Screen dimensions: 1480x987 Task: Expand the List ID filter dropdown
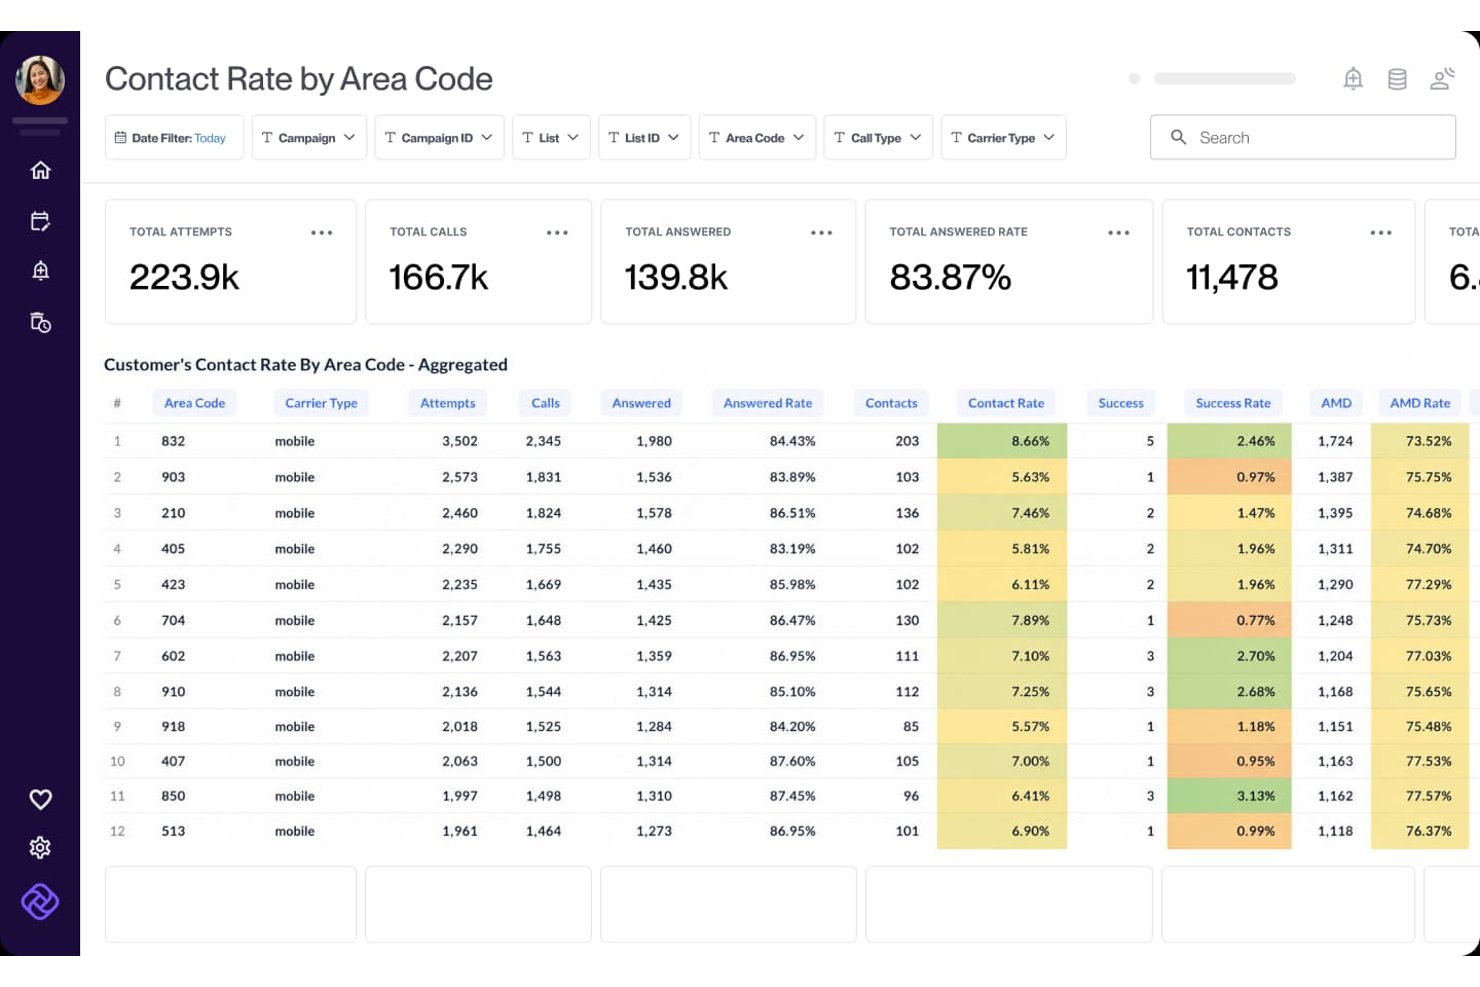(644, 137)
